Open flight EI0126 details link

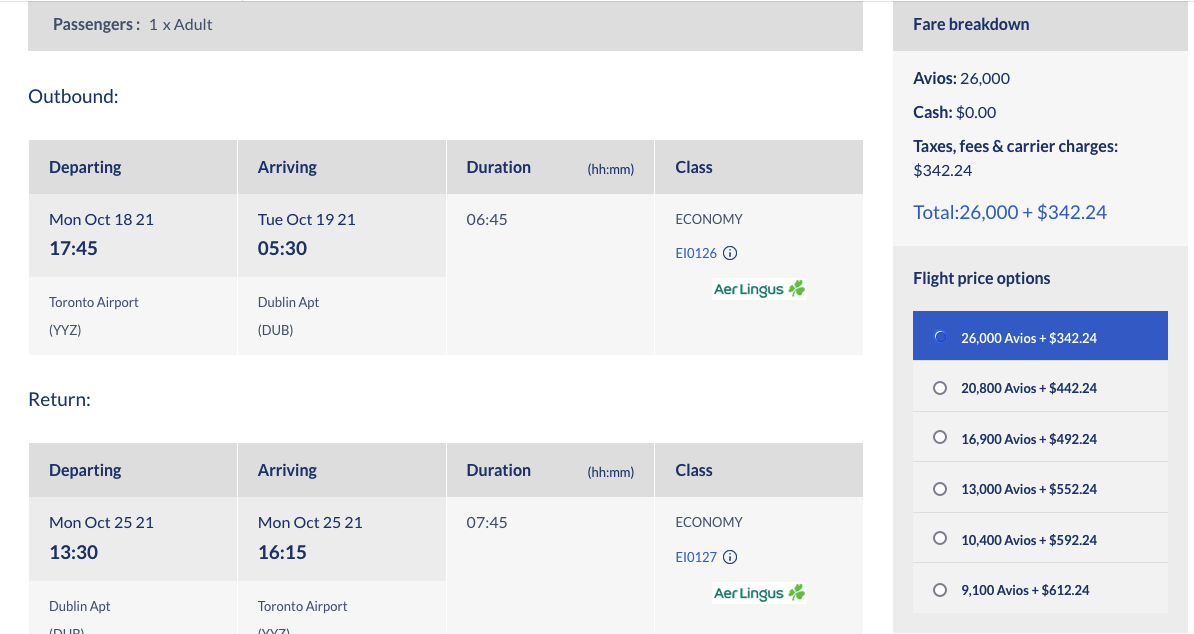(x=696, y=253)
